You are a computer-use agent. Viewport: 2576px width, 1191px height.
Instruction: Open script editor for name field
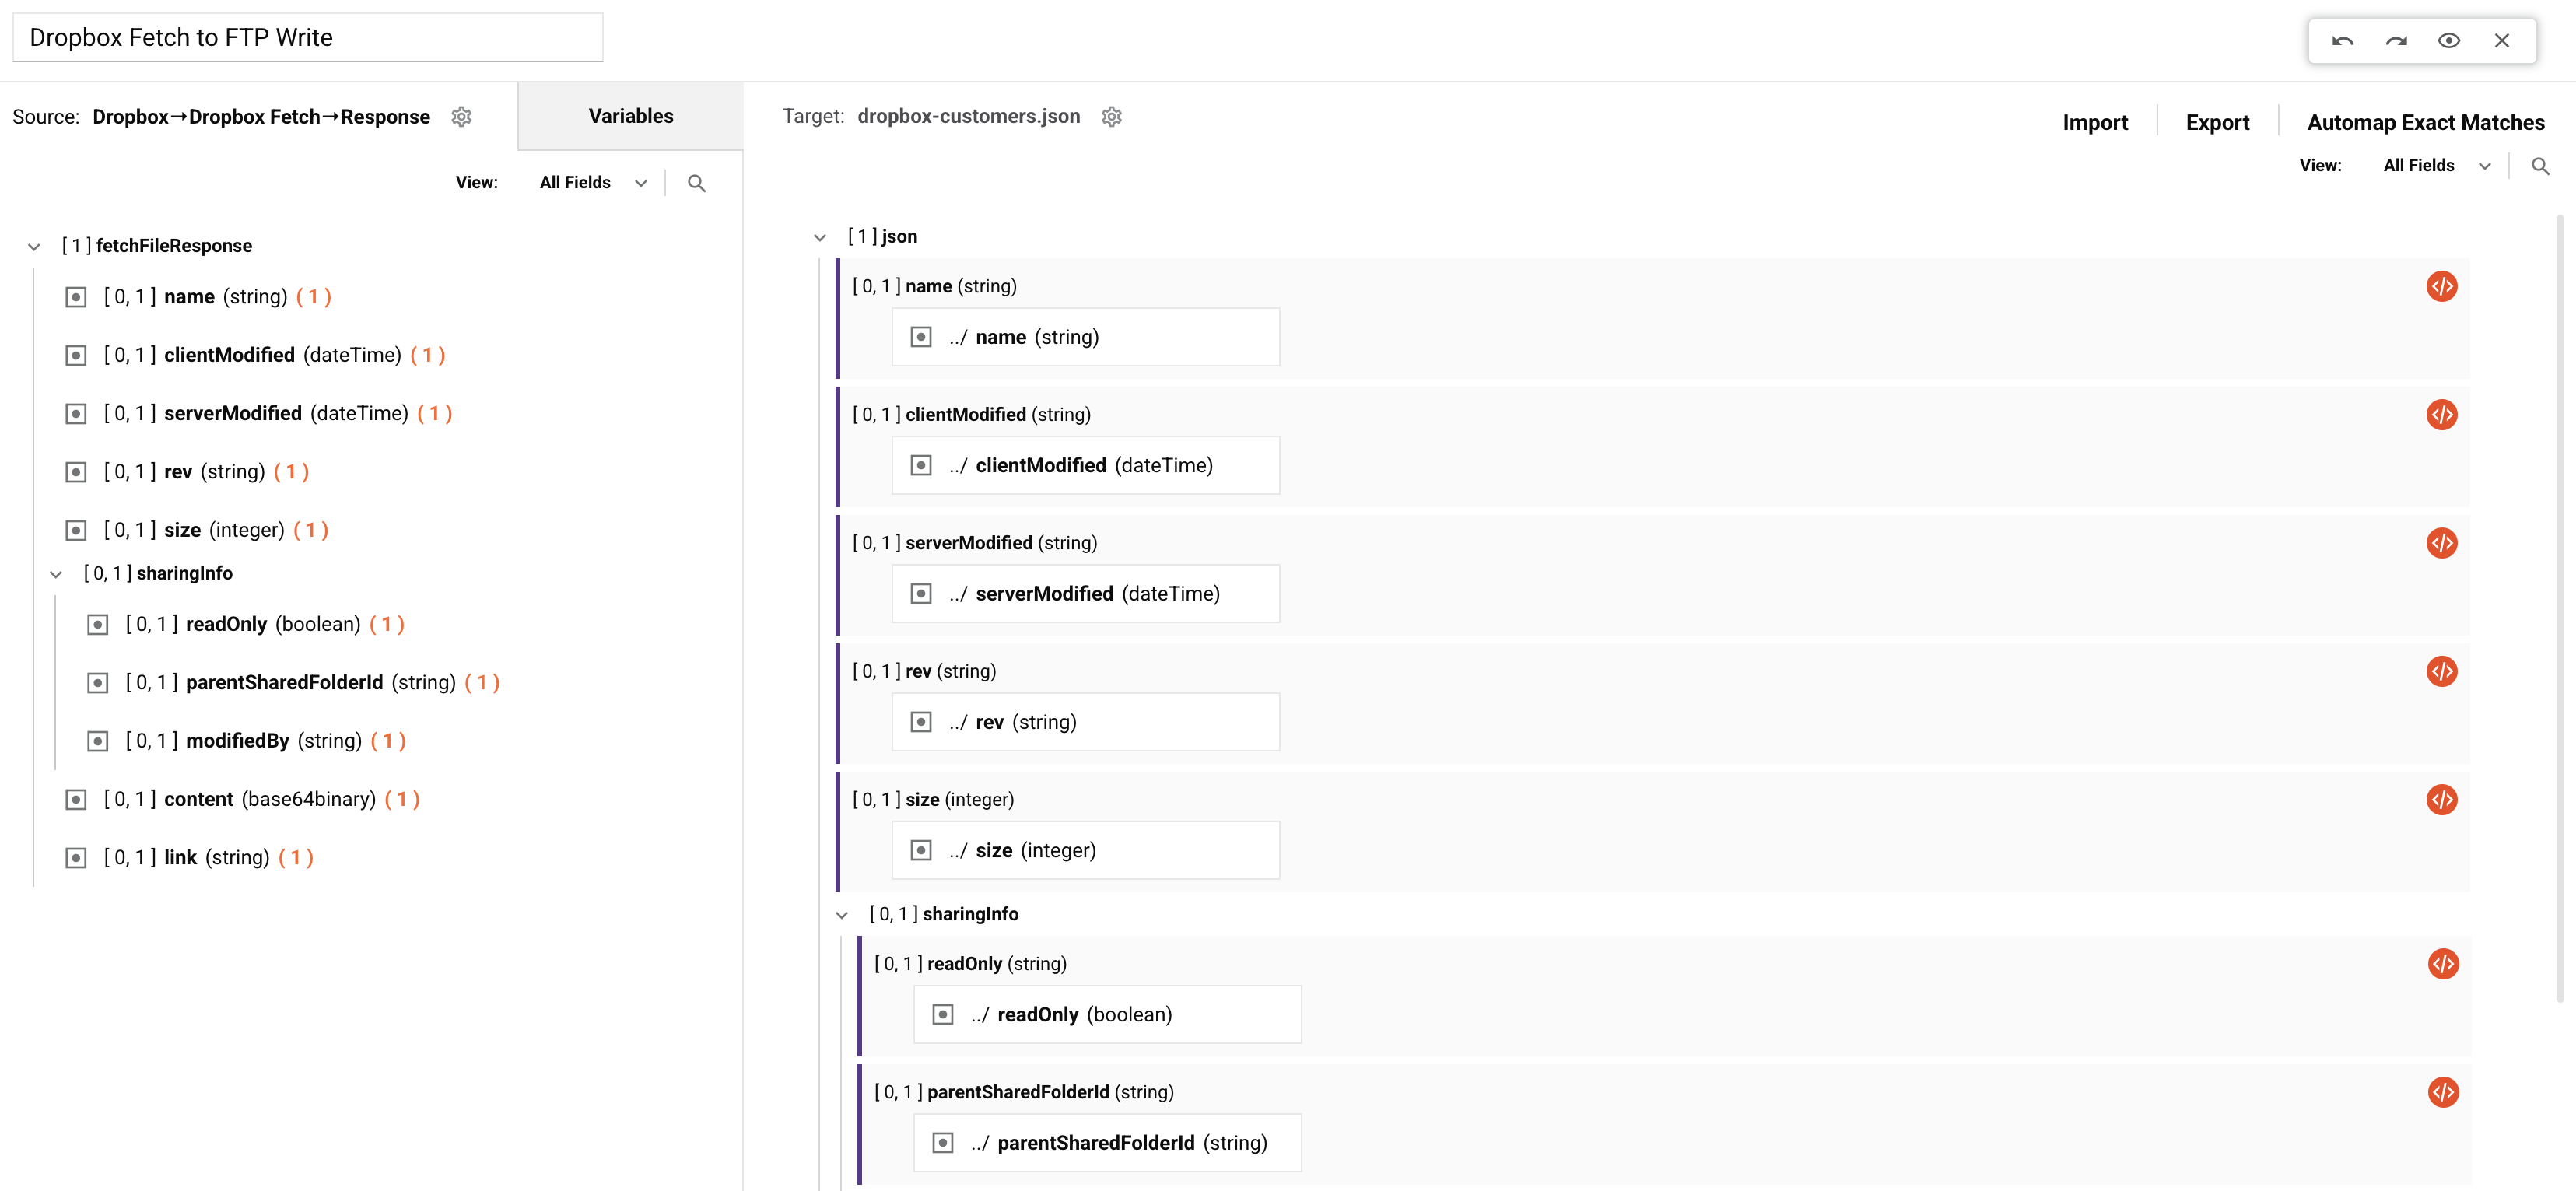point(2441,286)
